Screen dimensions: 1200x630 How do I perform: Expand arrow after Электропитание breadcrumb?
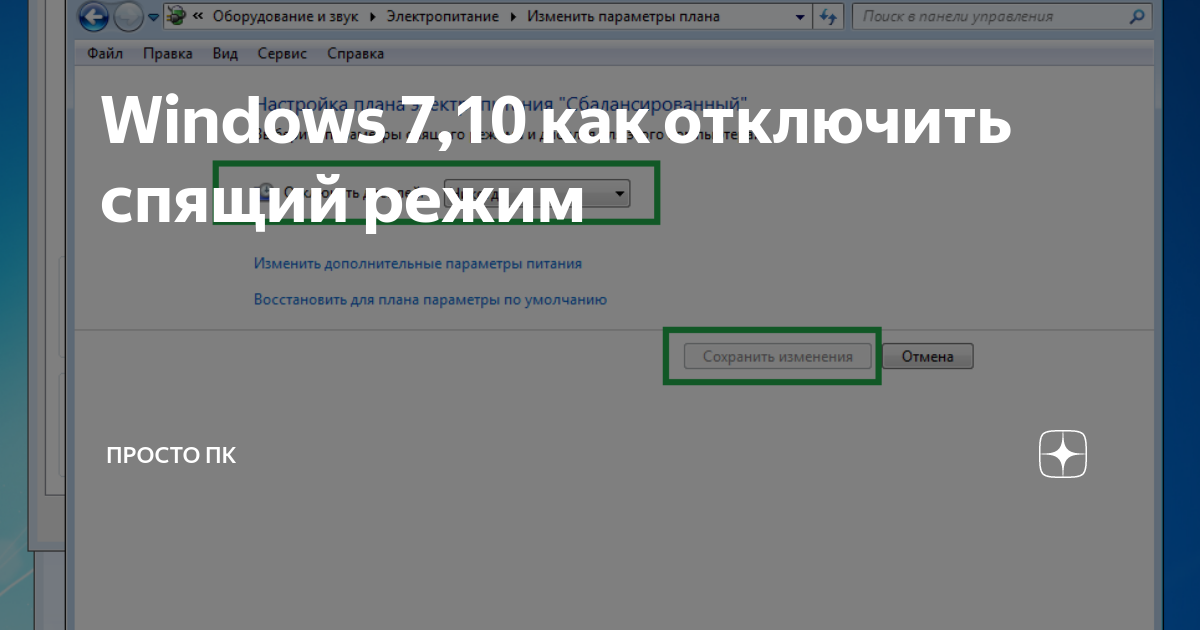(514, 17)
